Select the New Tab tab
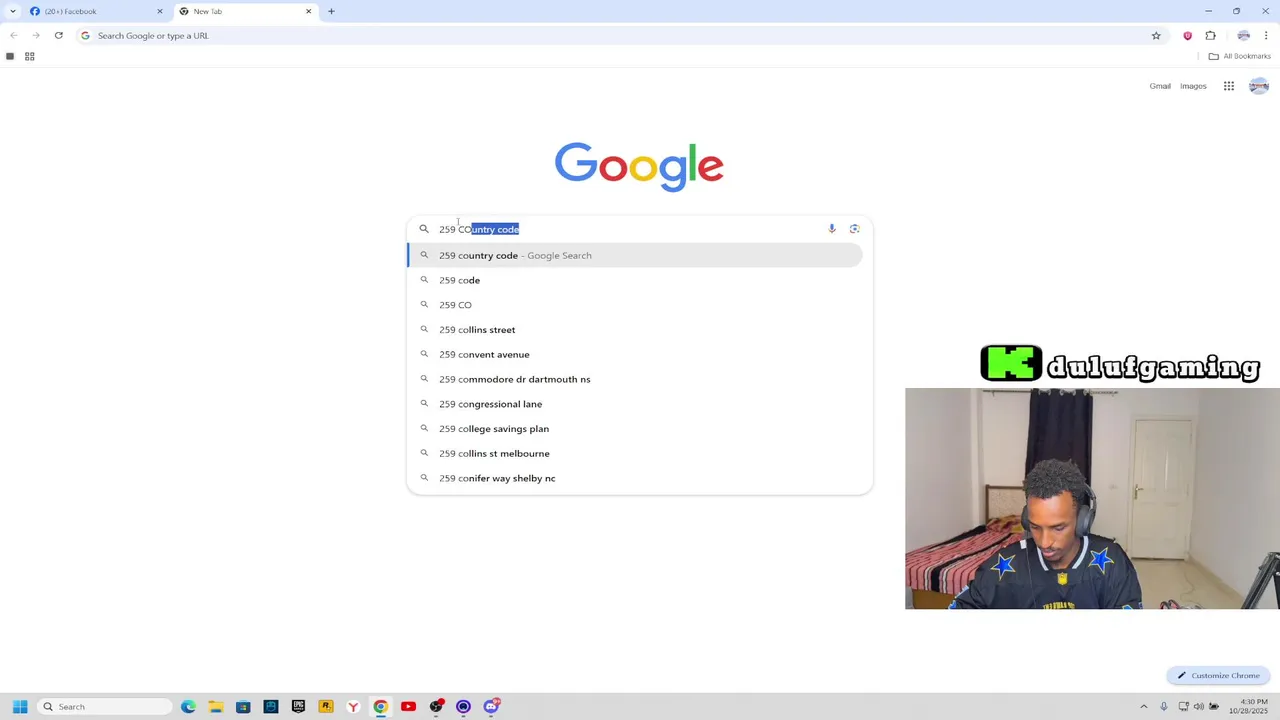Viewport: 1280px width, 720px height. coord(245,11)
